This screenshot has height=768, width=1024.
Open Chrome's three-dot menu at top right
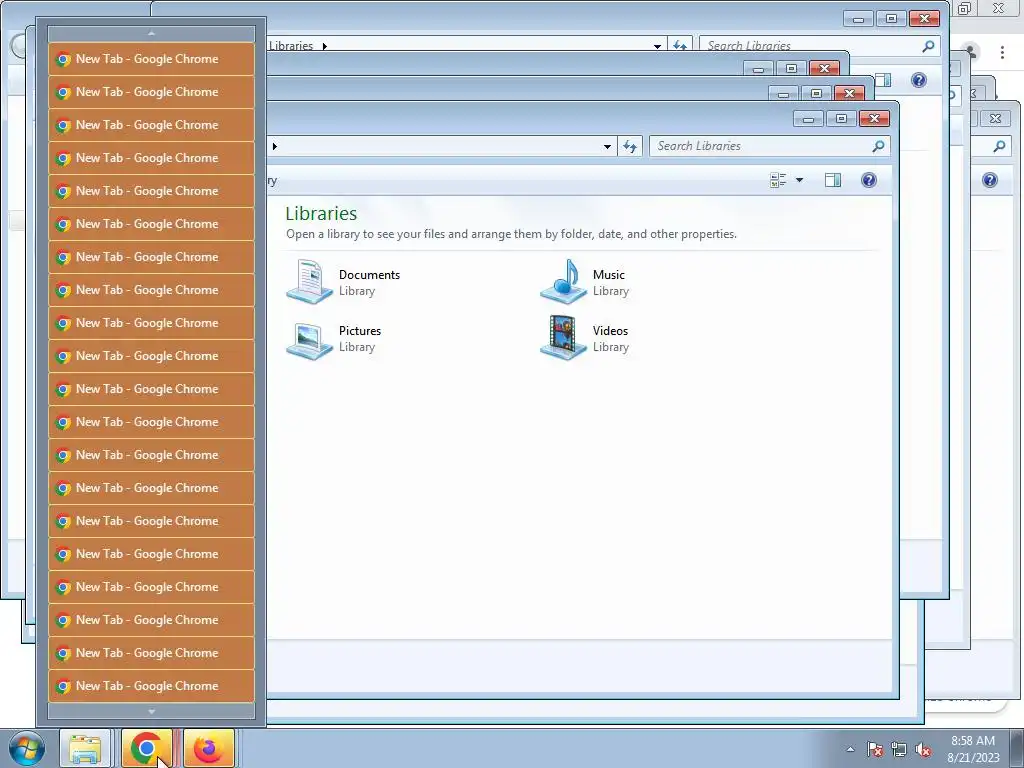point(1002,52)
